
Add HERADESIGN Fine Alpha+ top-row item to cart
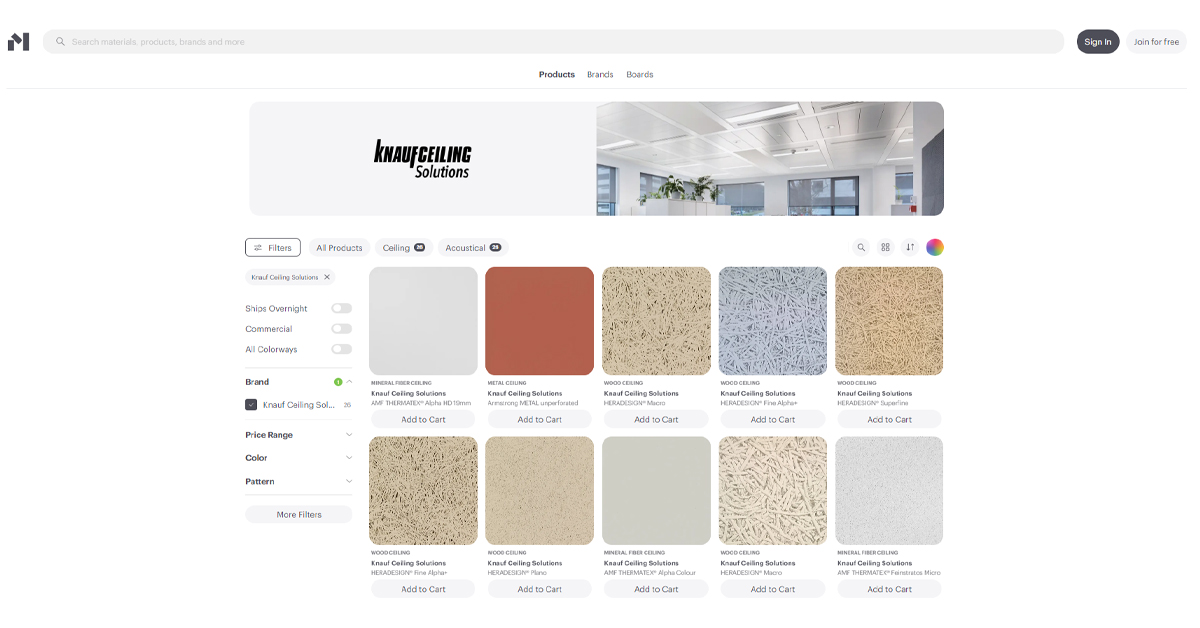[x=773, y=420]
